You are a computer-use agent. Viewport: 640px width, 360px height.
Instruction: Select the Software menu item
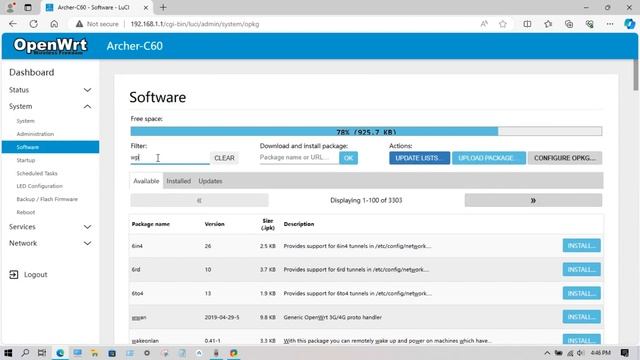coord(50,147)
